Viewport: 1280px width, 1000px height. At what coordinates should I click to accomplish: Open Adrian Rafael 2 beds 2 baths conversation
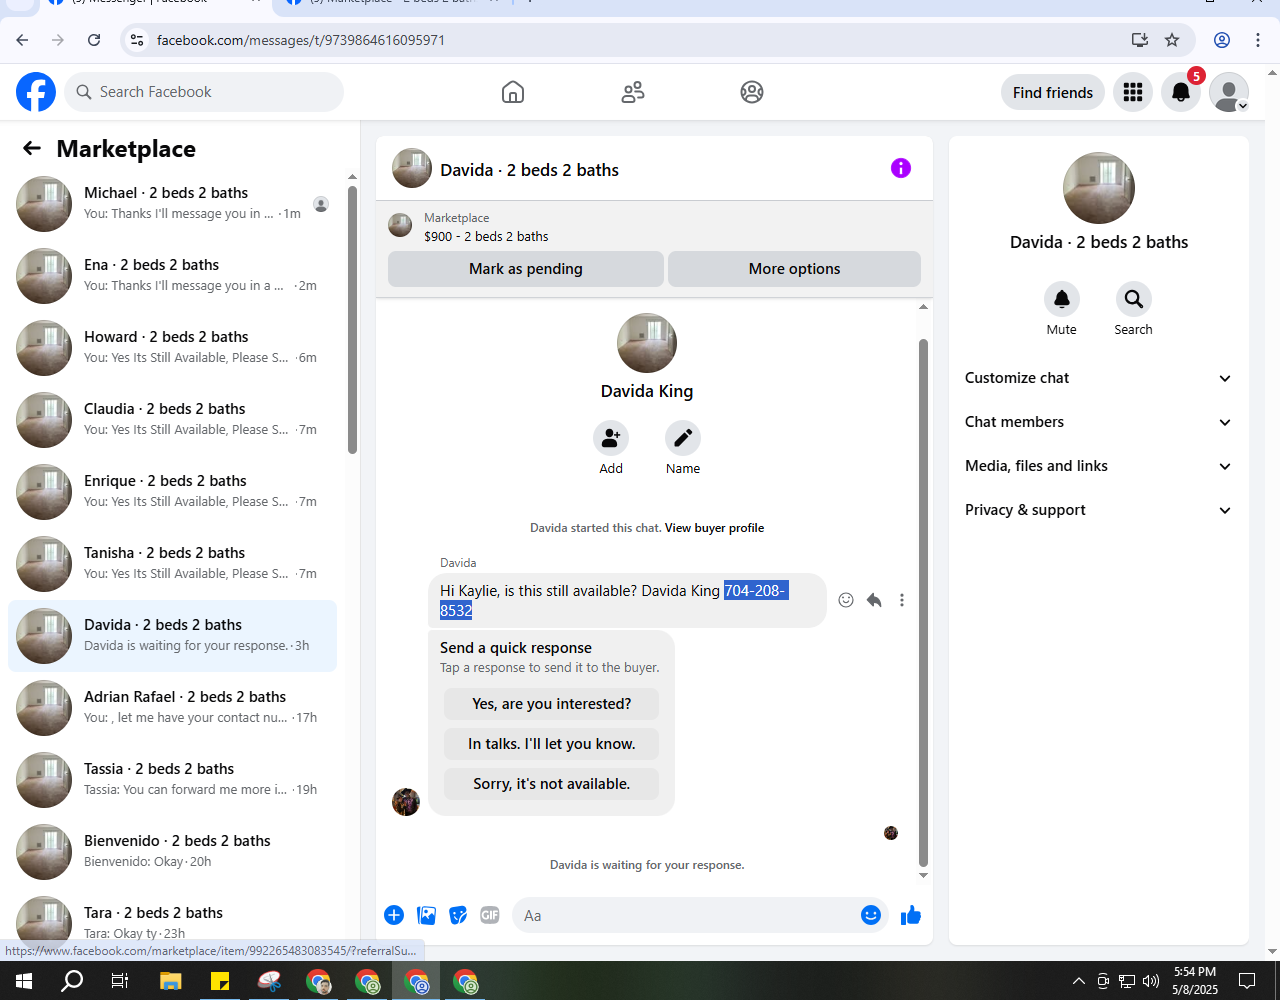(172, 708)
